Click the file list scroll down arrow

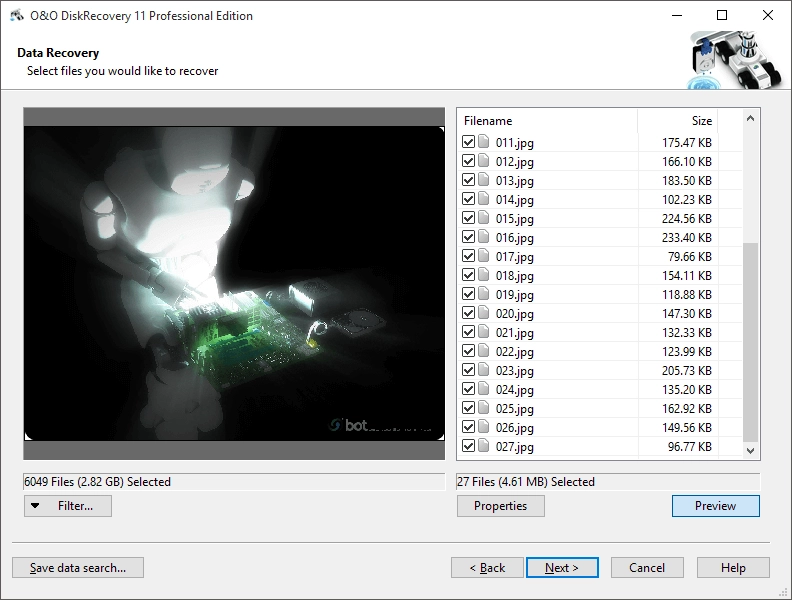coord(750,451)
